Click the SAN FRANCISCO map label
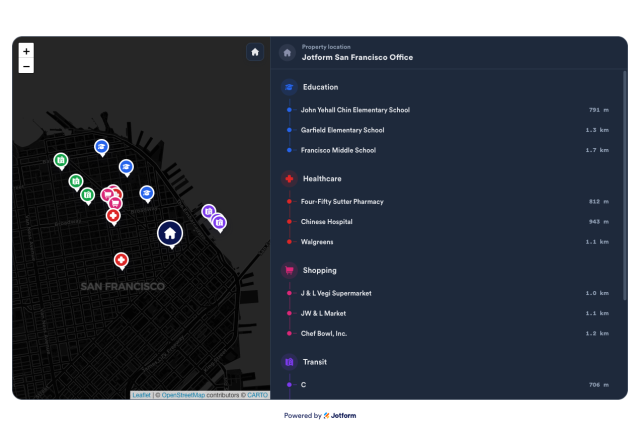Image resolution: width=640 pixels, height=433 pixels. [x=122, y=286]
